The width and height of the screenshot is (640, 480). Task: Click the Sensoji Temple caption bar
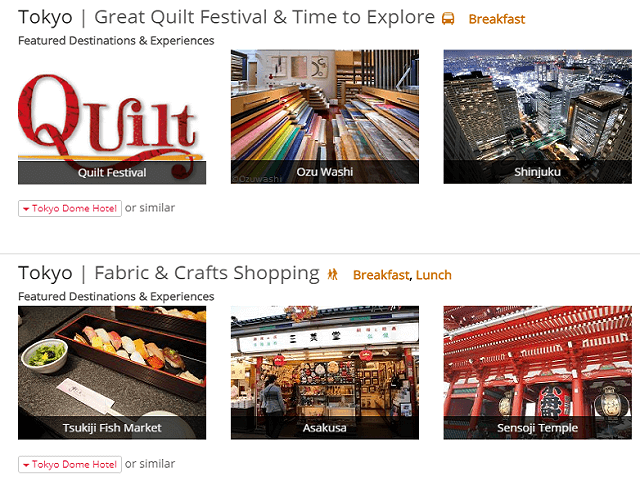click(538, 428)
